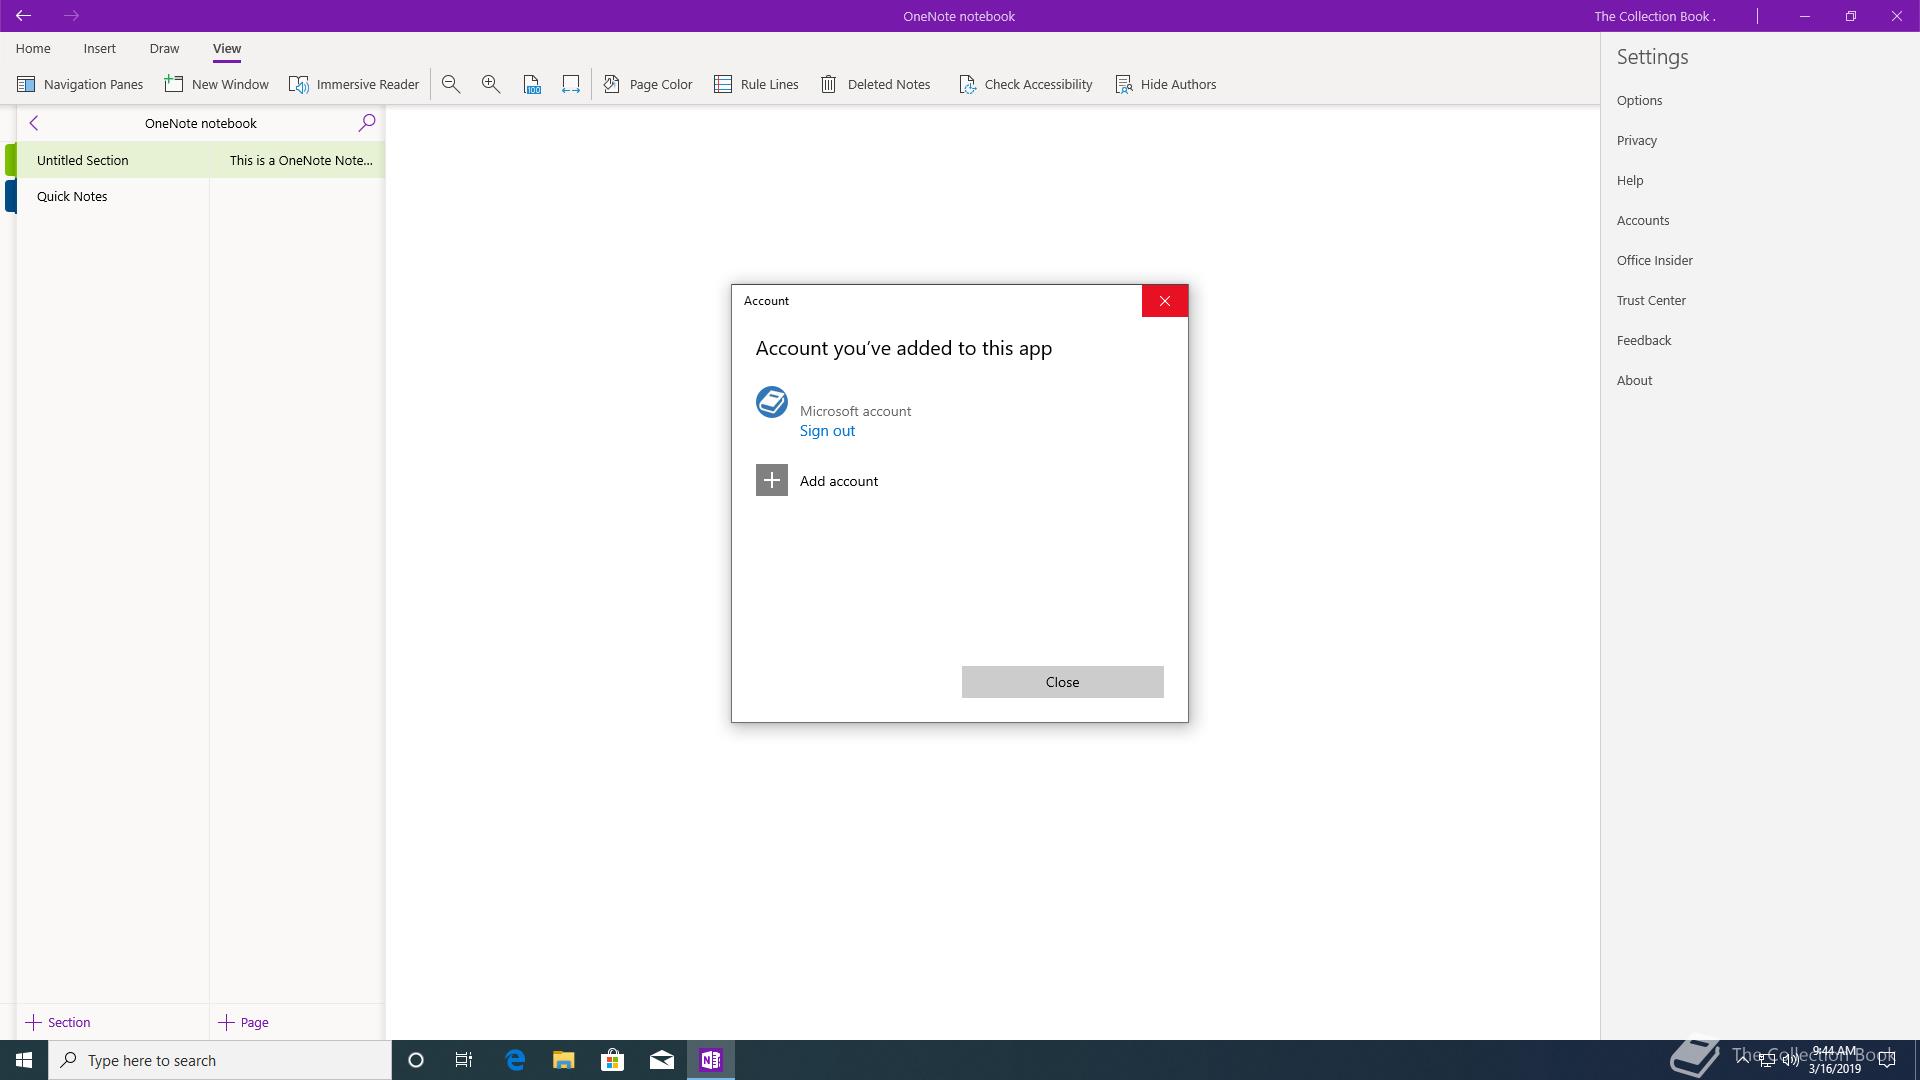The height and width of the screenshot is (1080, 1920).
Task: Click the taskbar search box
Action: click(x=220, y=1060)
